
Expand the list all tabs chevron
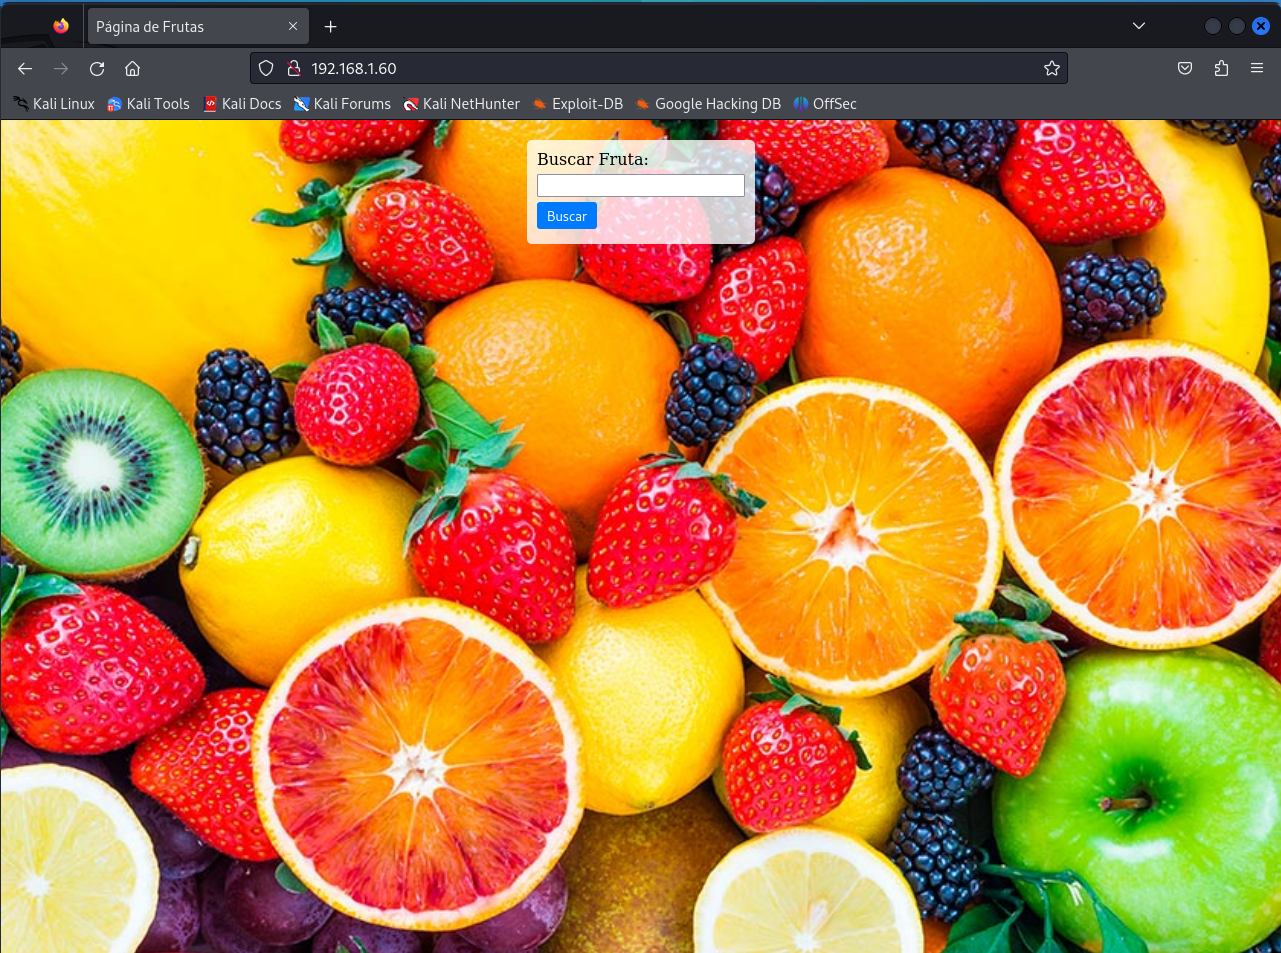[x=1138, y=26]
